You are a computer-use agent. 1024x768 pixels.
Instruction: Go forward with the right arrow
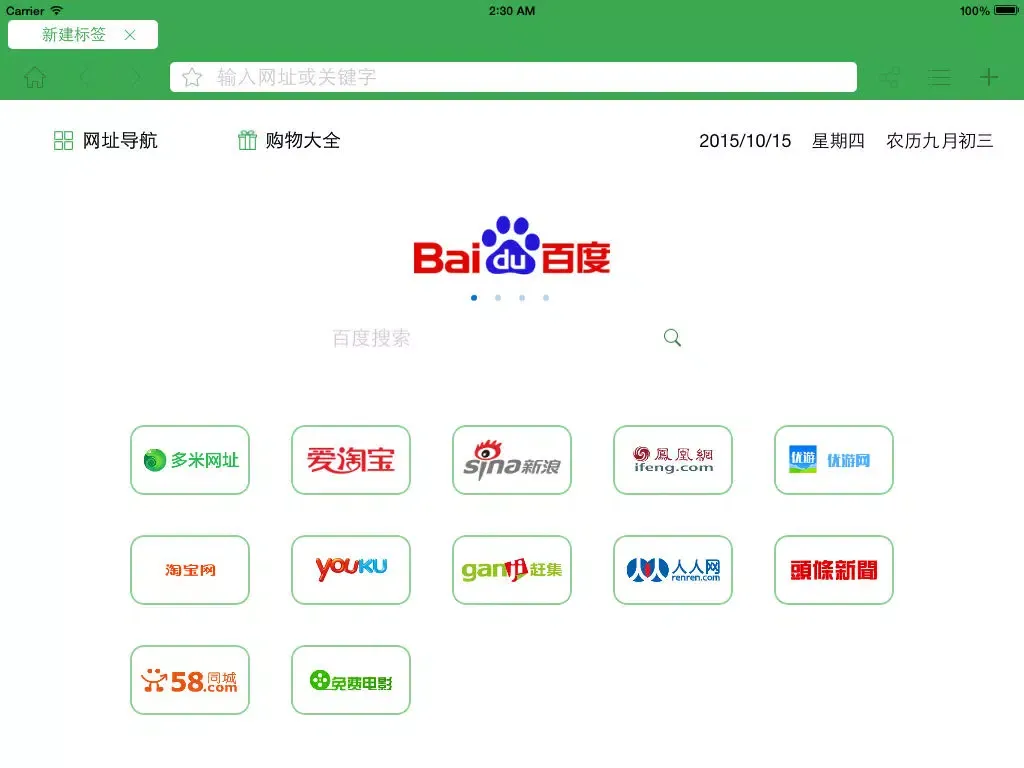(136, 78)
